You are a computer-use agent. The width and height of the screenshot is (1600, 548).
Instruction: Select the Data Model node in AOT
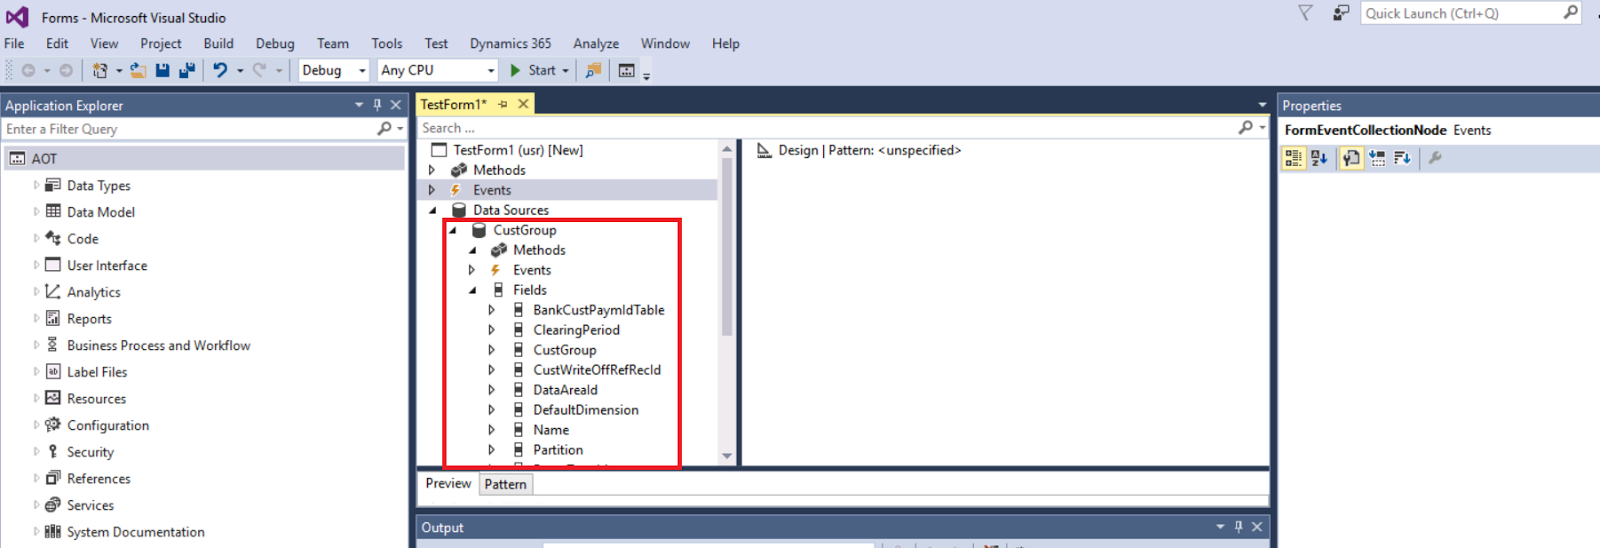(100, 212)
